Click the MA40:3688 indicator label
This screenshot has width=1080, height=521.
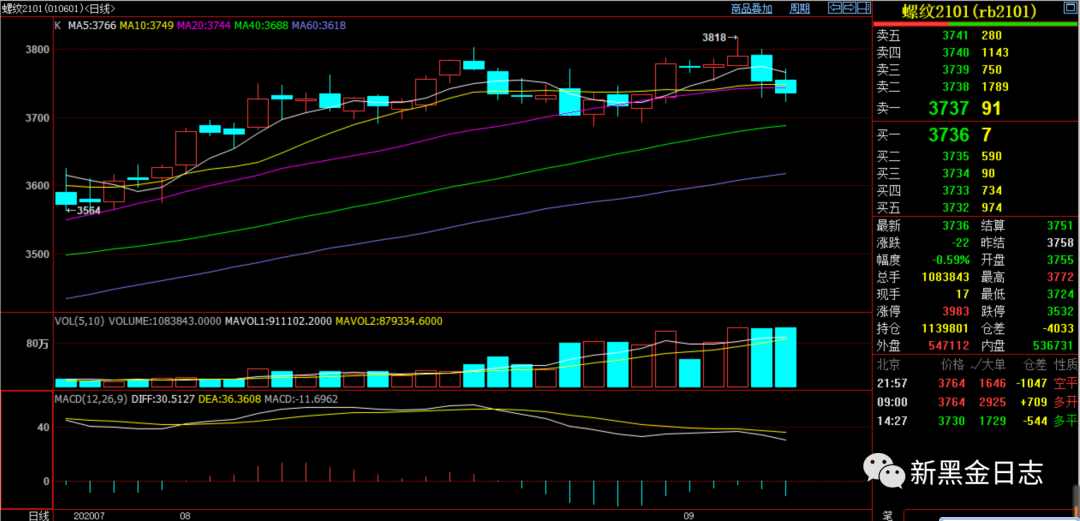click(261, 25)
